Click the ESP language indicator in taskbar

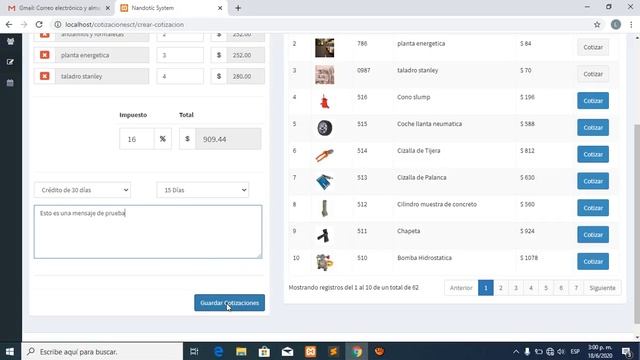tap(575, 351)
